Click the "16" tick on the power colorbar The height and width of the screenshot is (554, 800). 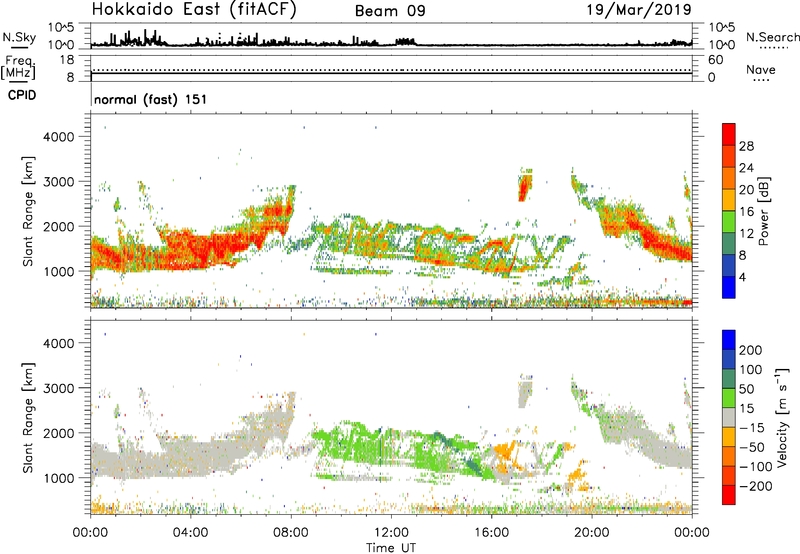click(746, 212)
